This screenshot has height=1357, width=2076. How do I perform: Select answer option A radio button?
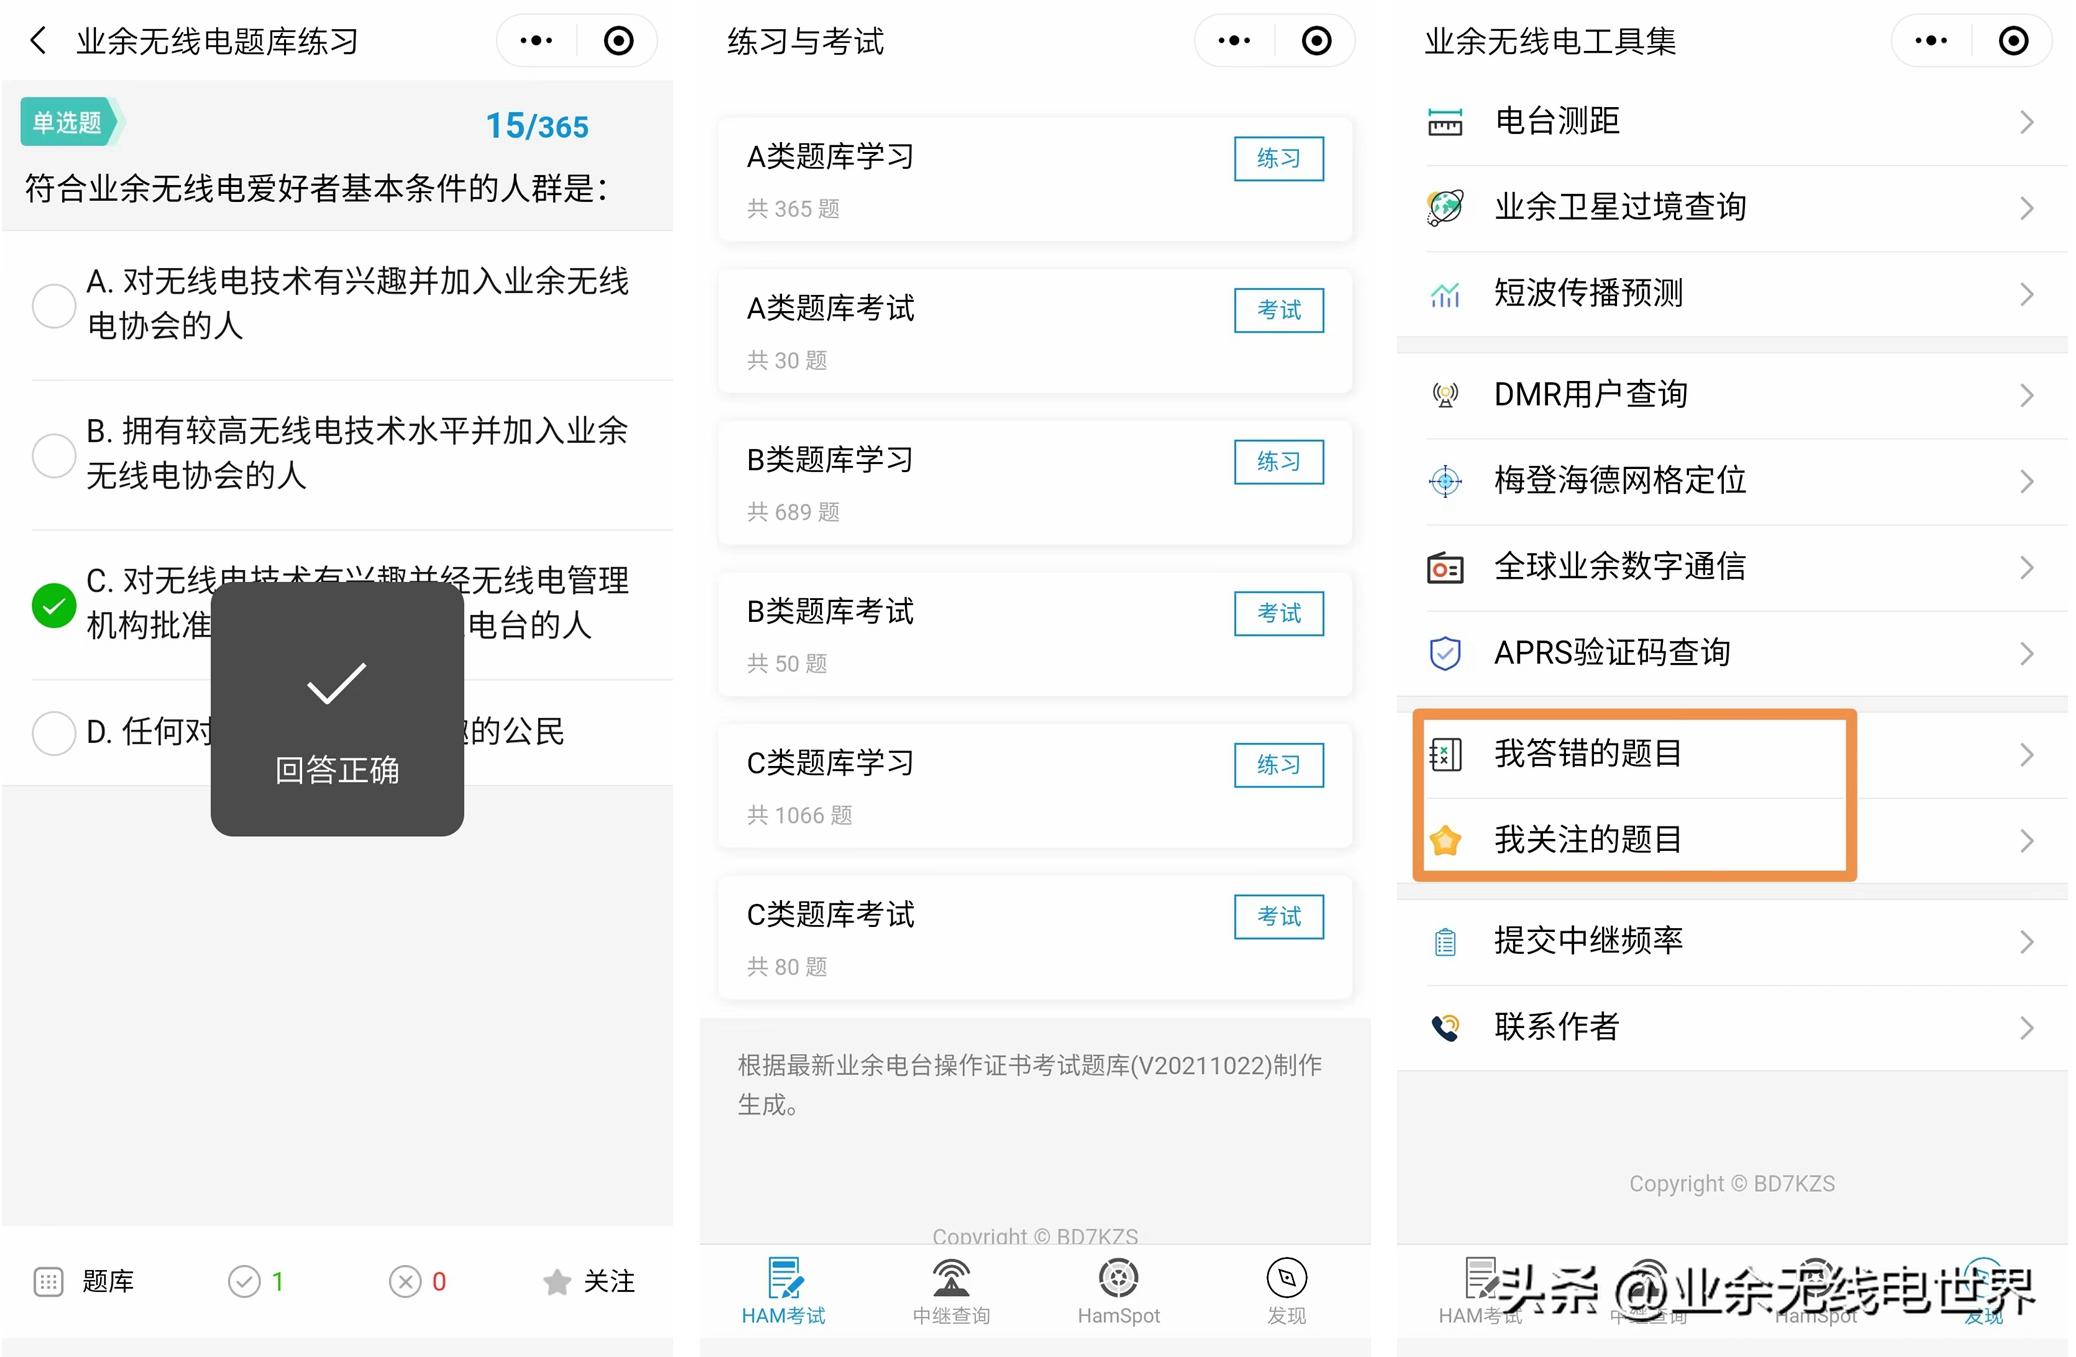point(54,305)
